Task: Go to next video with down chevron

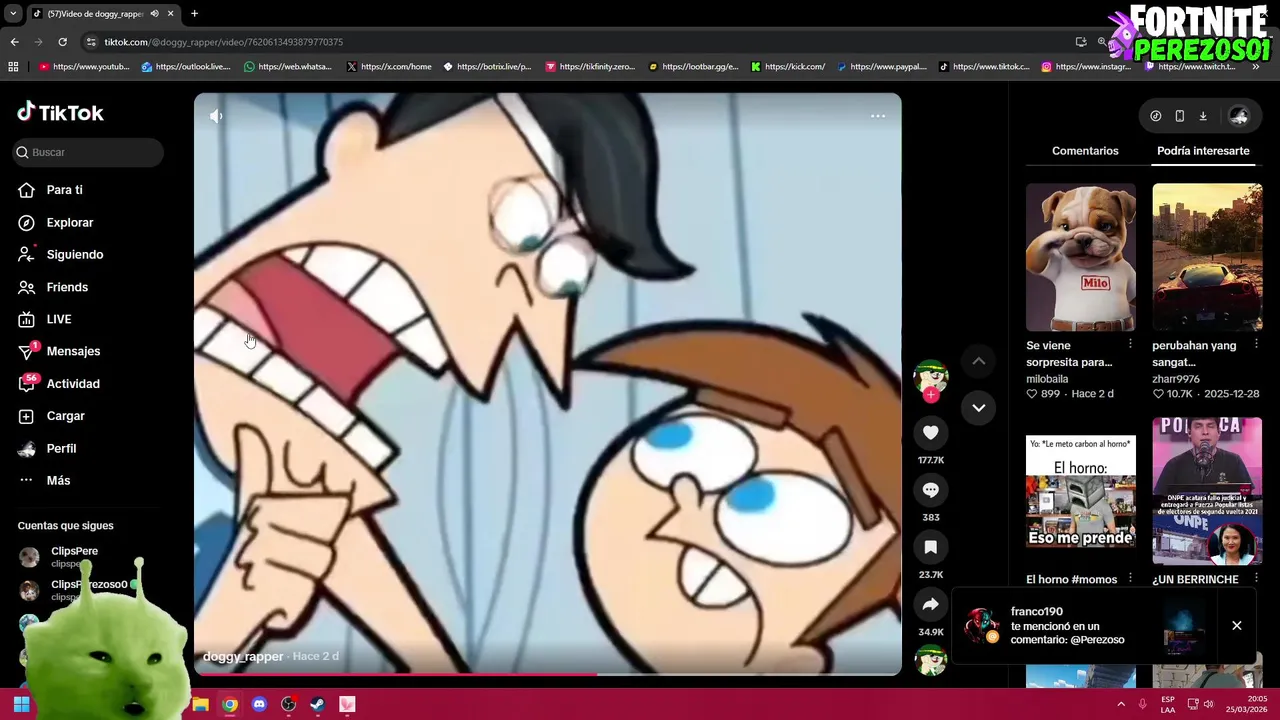Action: (x=979, y=408)
